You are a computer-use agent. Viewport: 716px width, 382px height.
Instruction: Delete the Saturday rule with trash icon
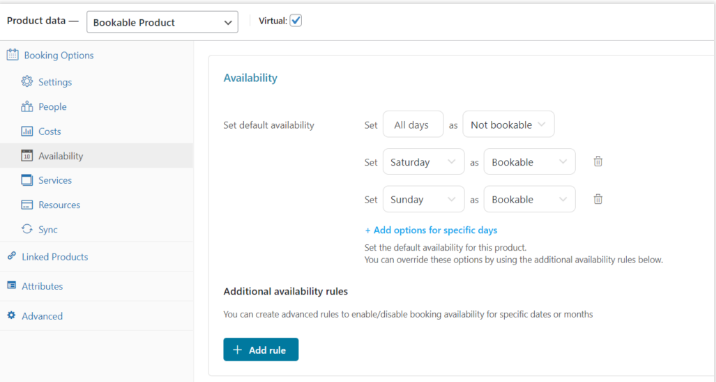(598, 162)
